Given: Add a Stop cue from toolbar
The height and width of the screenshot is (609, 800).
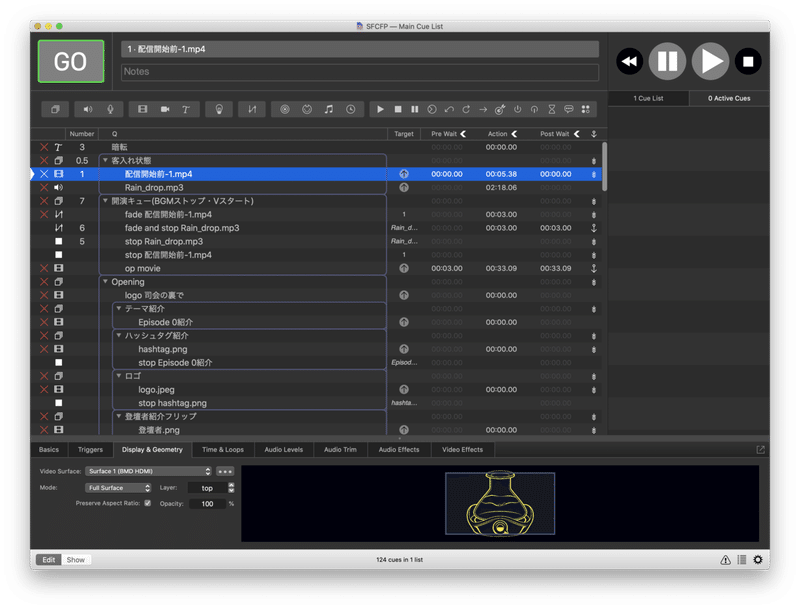Looking at the screenshot, I should coord(398,109).
